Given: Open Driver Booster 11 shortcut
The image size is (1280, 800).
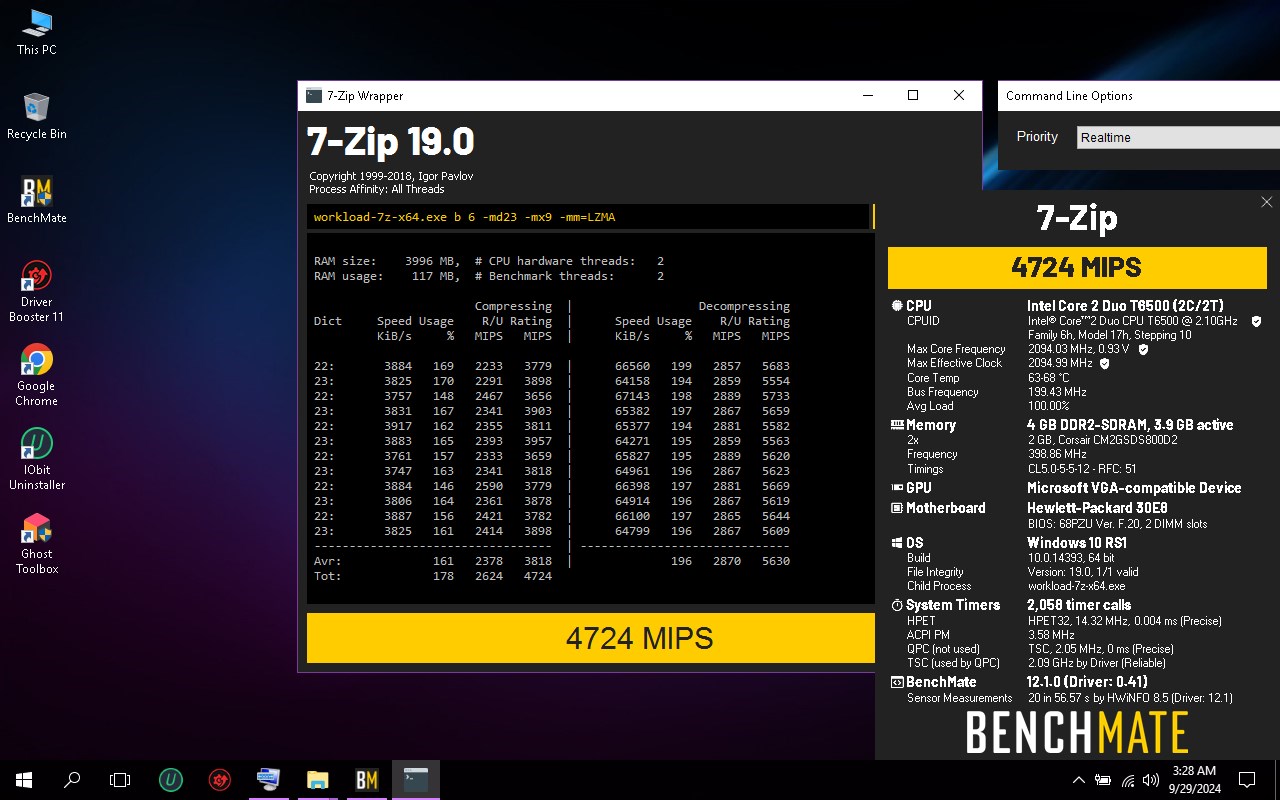Looking at the screenshot, I should coord(36,291).
